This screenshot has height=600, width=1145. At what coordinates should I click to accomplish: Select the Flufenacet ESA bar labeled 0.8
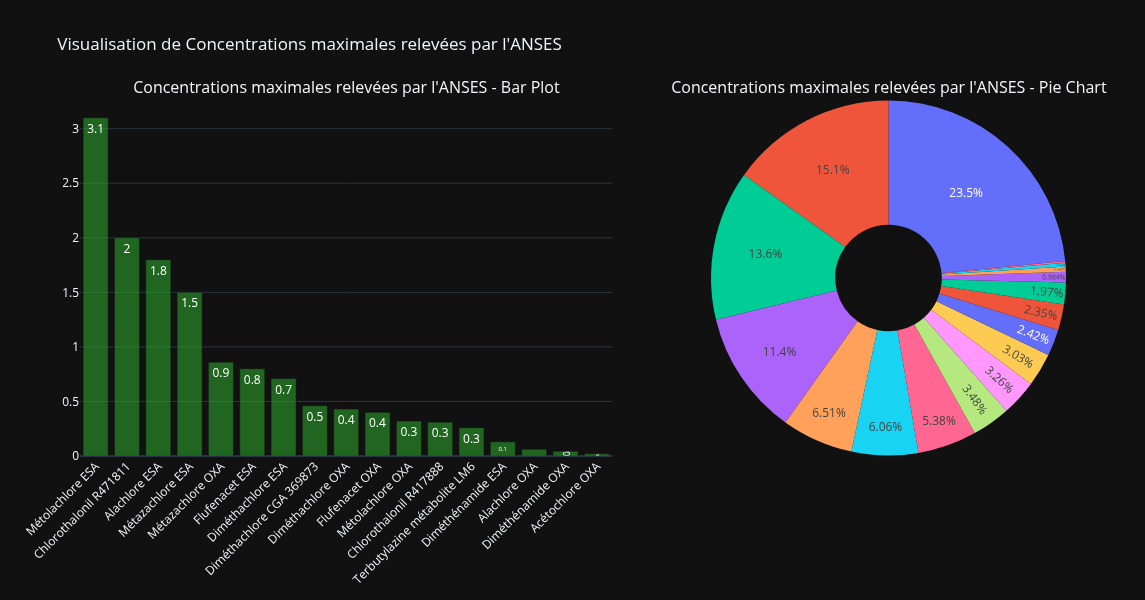click(x=252, y=412)
